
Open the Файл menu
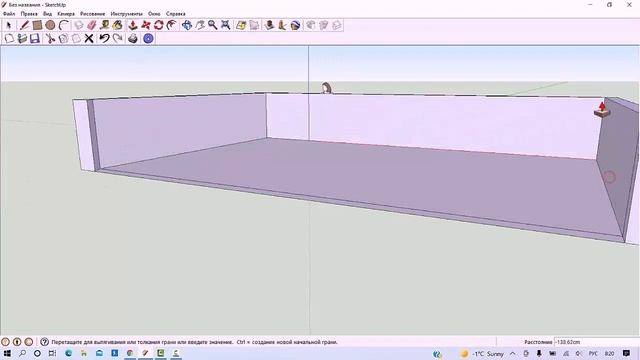(9, 13)
